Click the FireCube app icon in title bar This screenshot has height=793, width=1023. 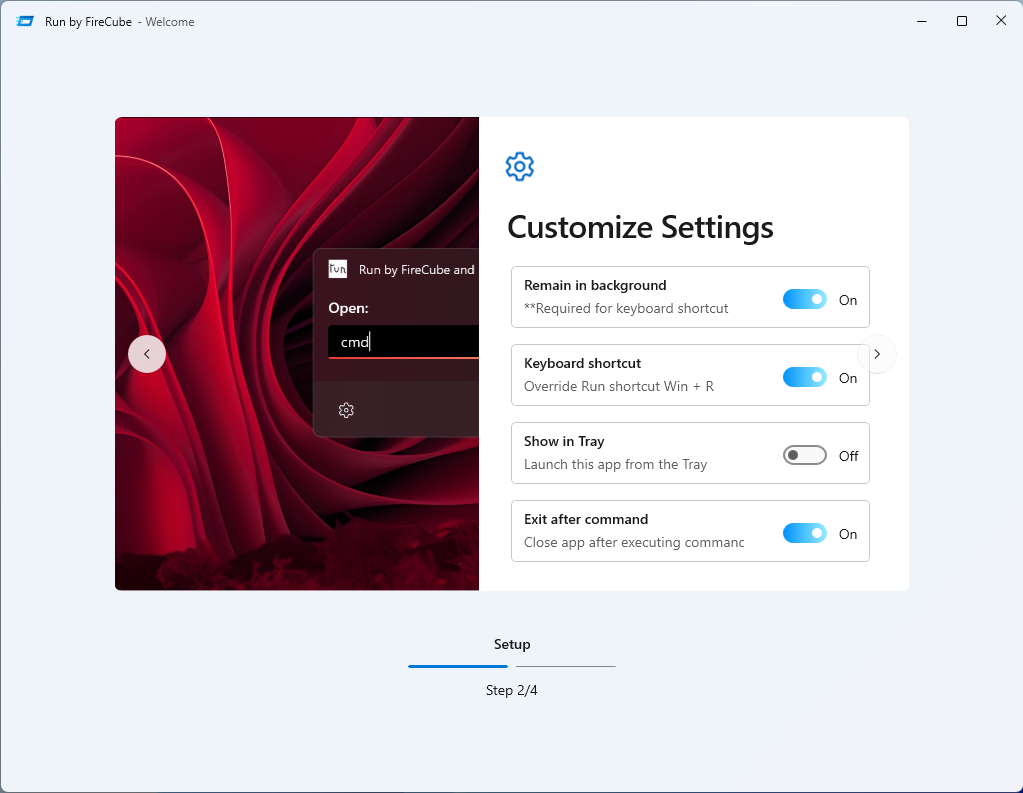pos(25,22)
